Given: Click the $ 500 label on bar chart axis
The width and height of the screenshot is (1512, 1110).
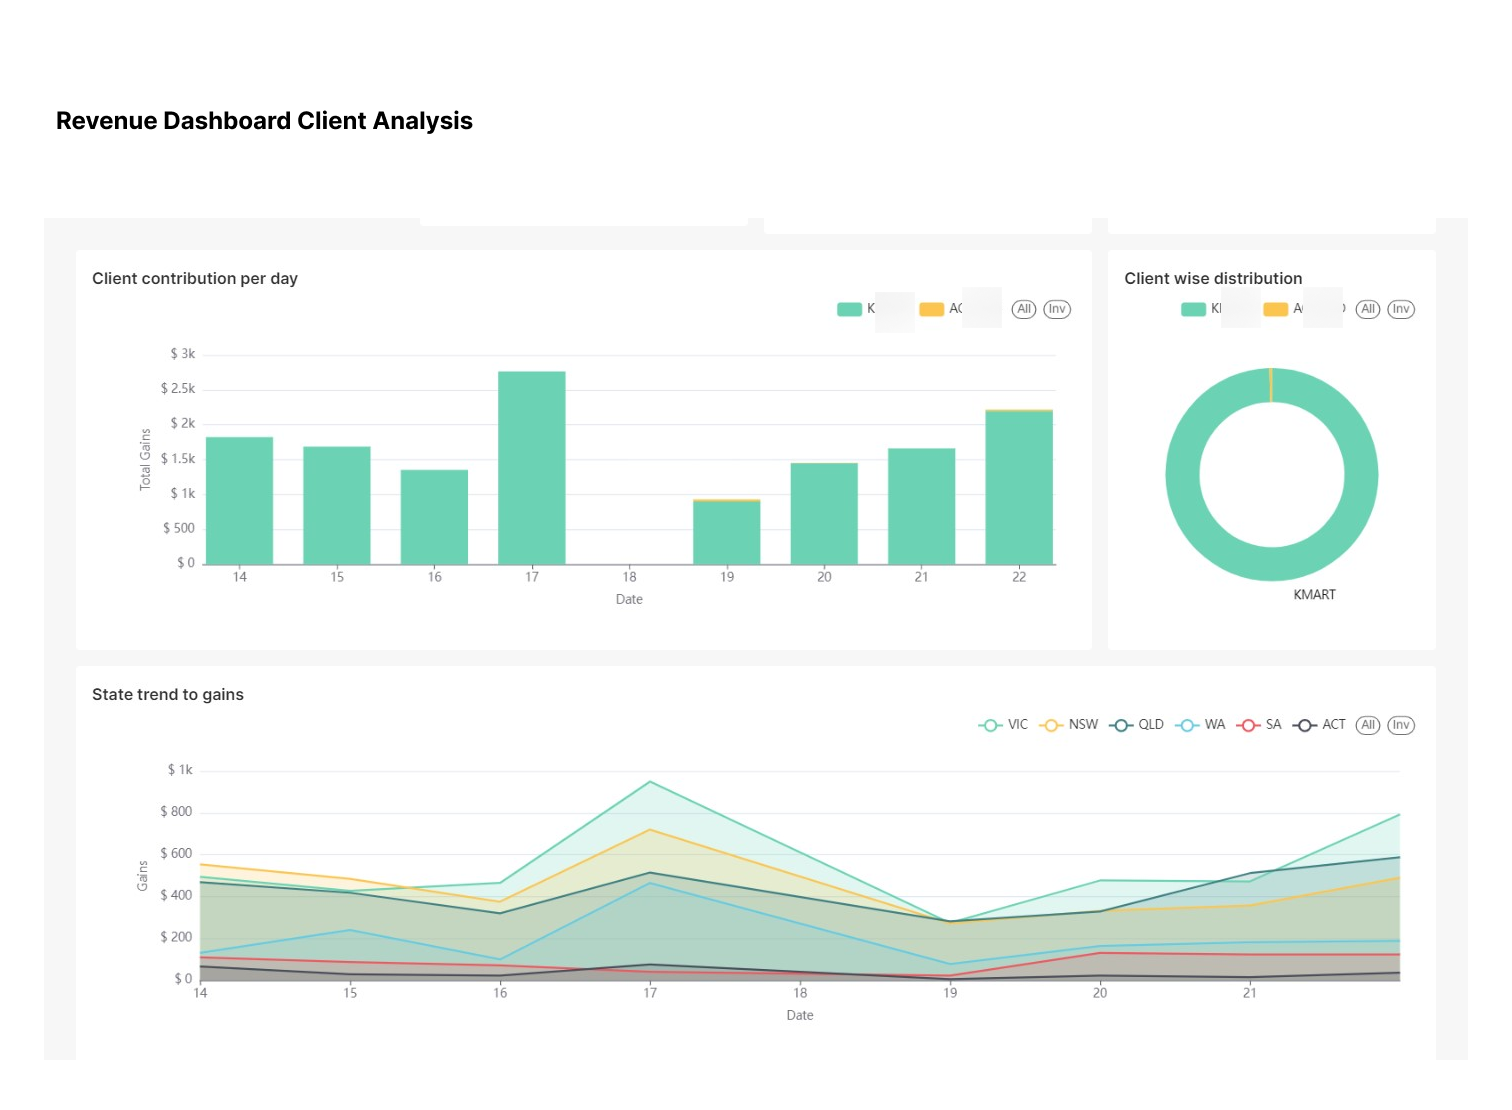Looking at the screenshot, I should [179, 528].
